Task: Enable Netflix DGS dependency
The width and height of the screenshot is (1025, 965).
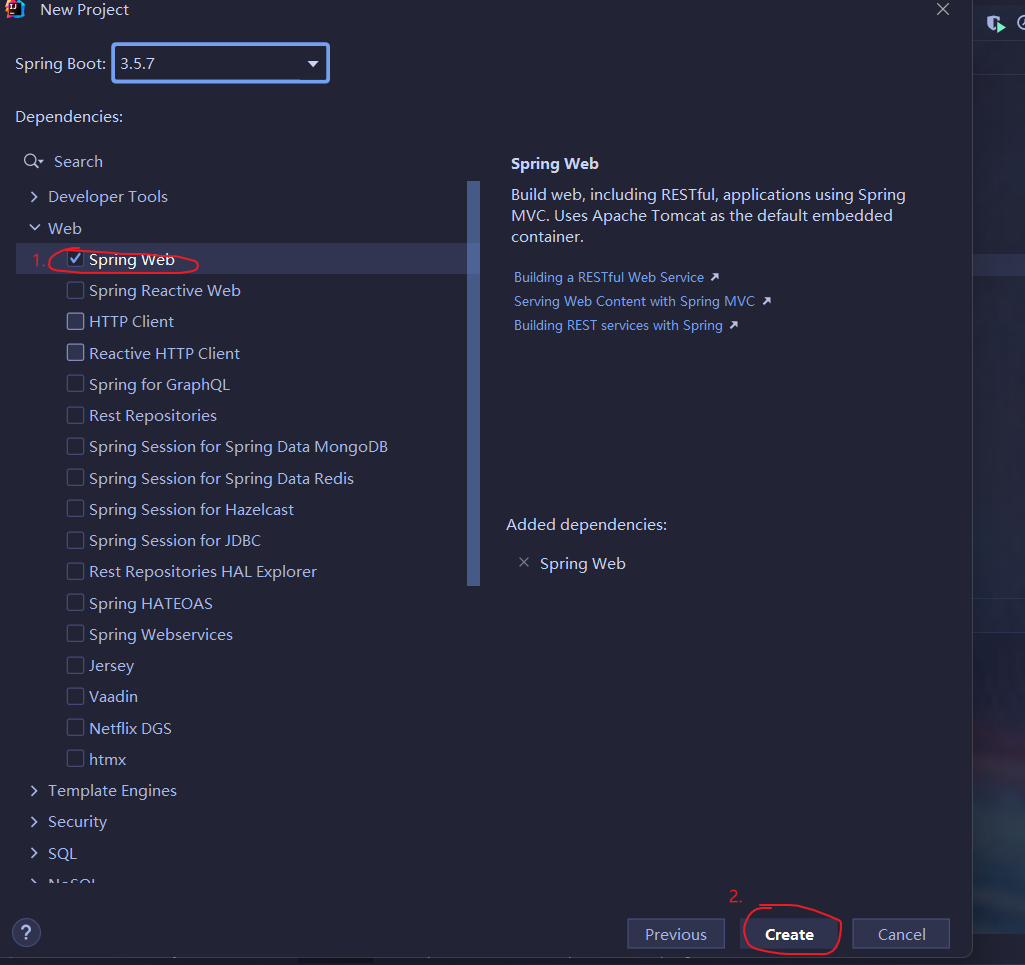Action: [x=75, y=728]
